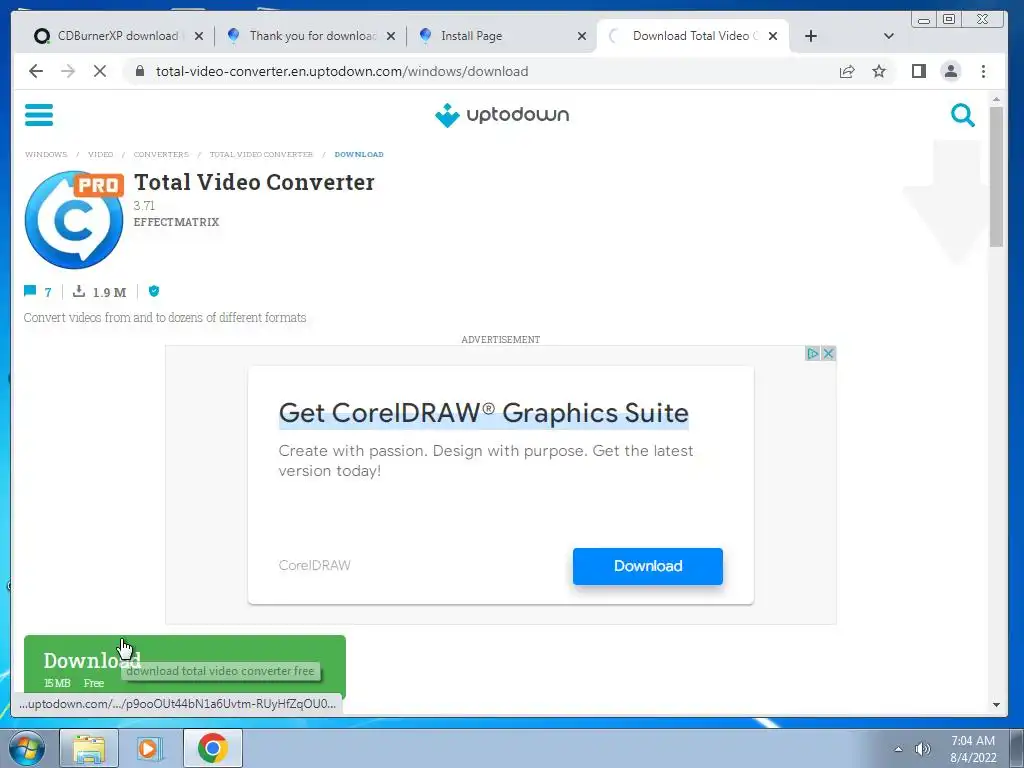
Task: Click the page vertical scrollbar thumb
Action: pos(996,176)
